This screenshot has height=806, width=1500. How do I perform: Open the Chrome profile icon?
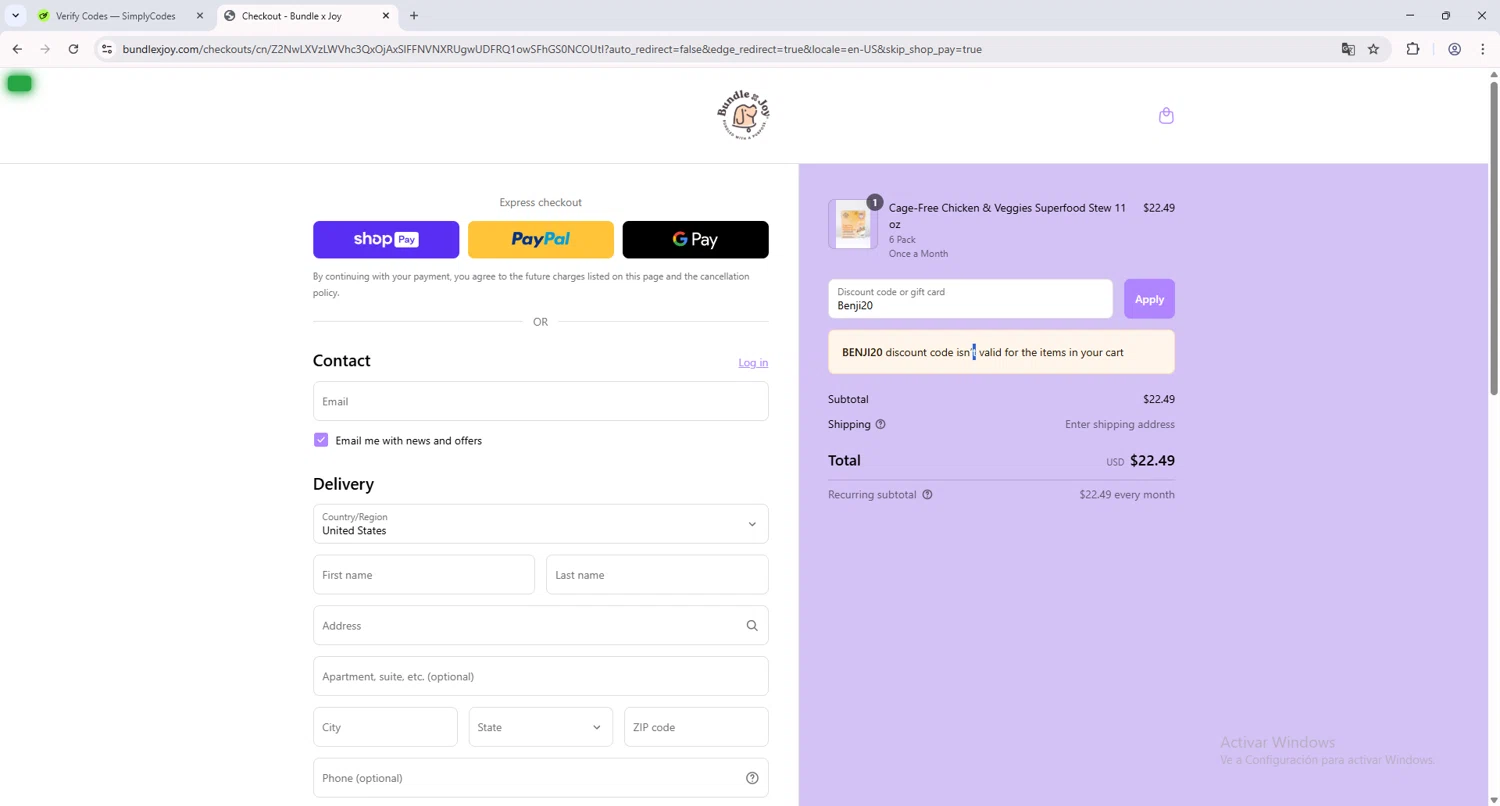tap(1455, 49)
